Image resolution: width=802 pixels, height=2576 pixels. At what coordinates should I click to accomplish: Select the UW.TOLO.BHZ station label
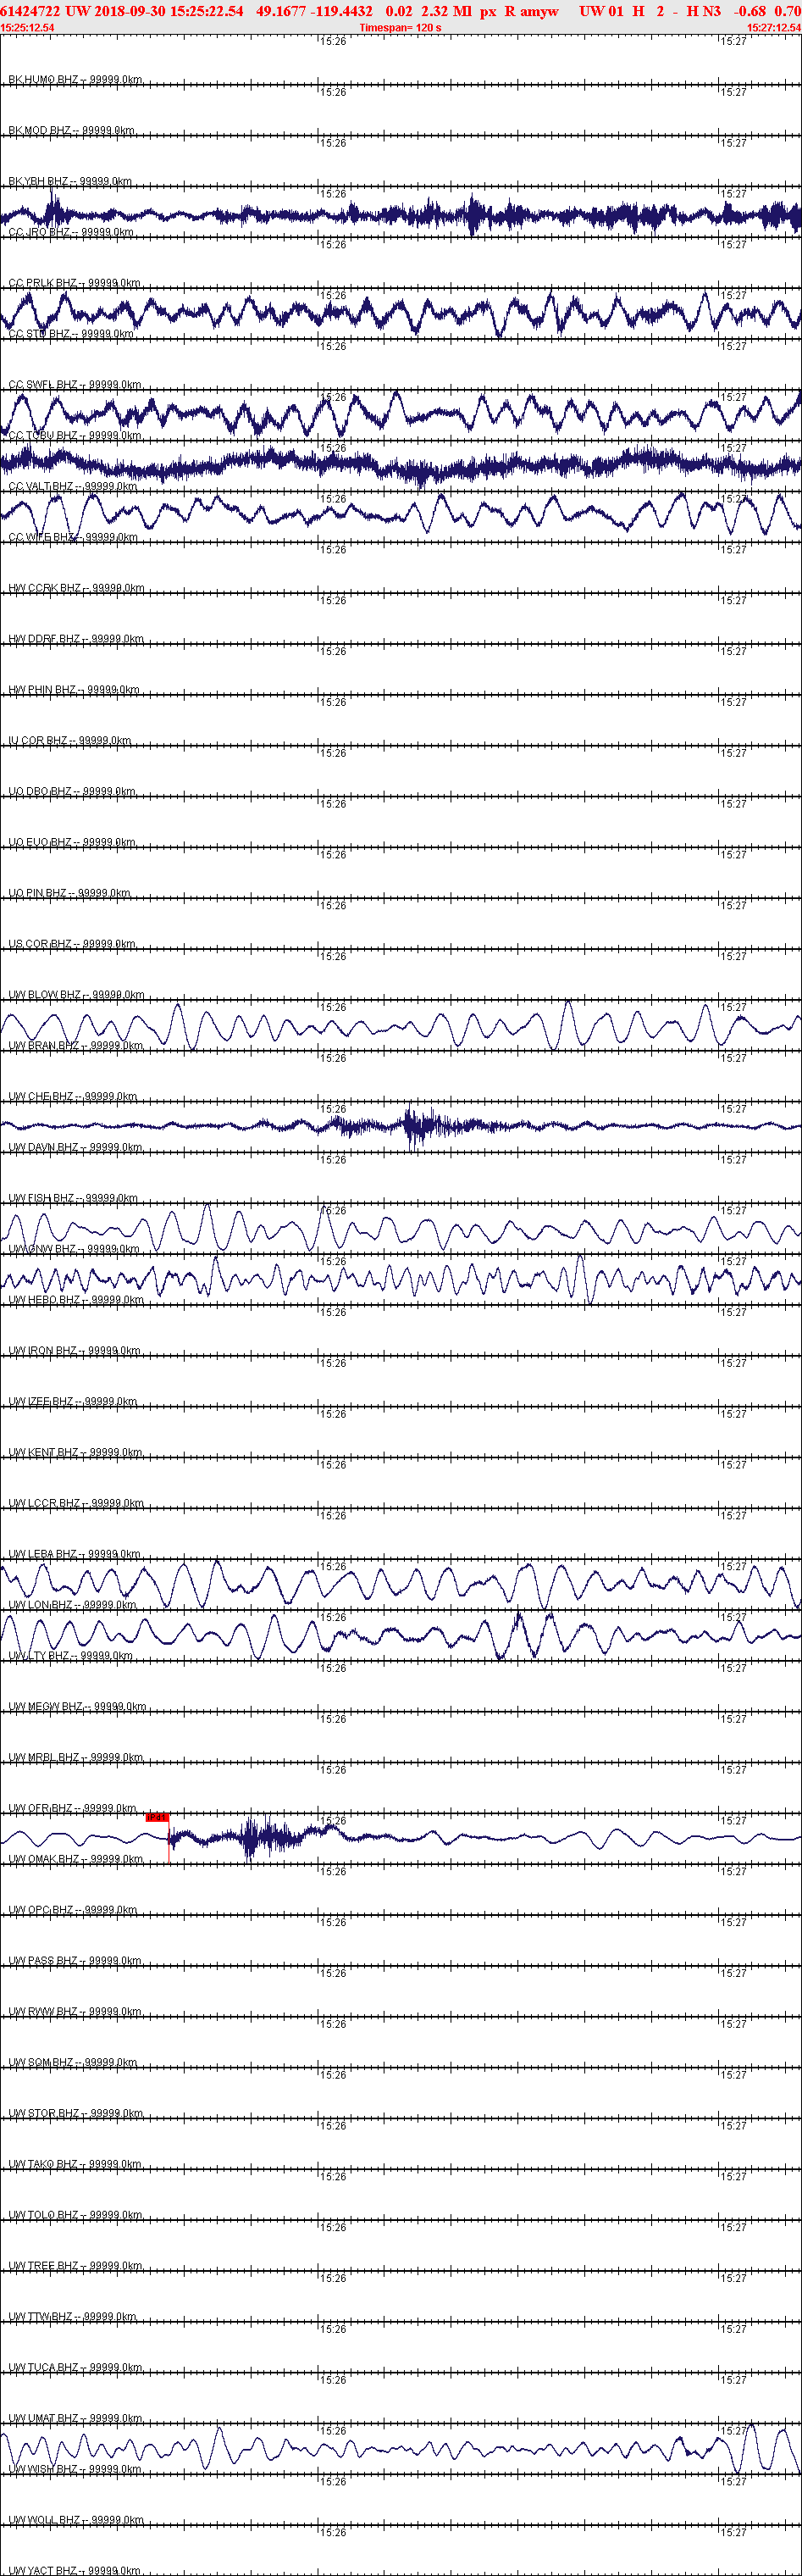tap(76, 2215)
